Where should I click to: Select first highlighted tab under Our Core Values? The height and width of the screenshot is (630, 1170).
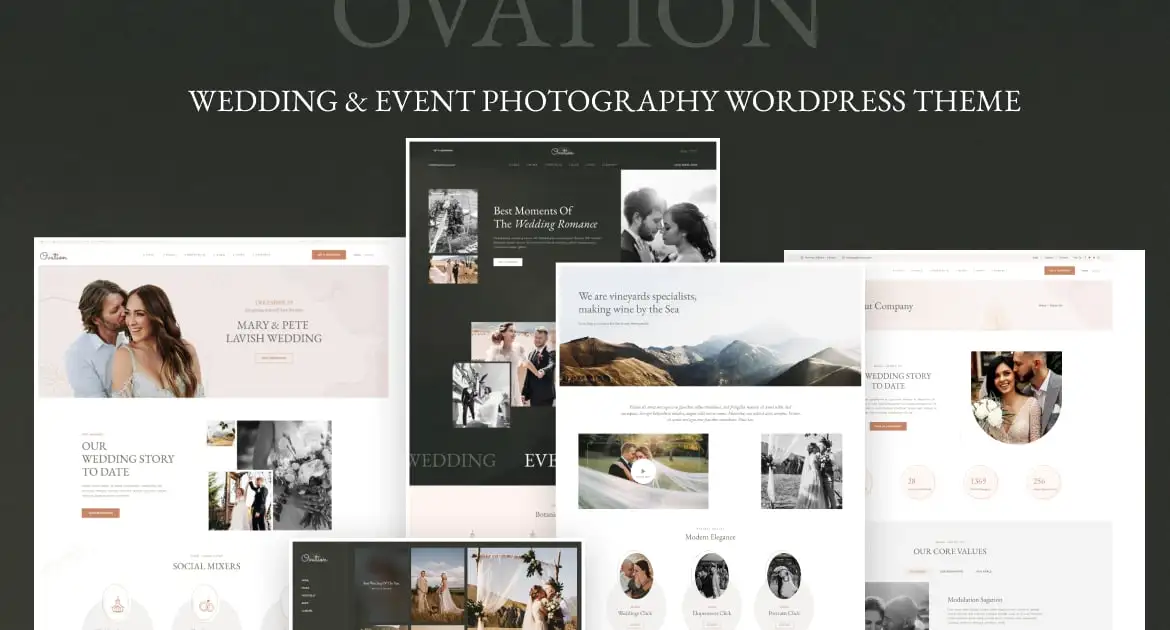918,571
